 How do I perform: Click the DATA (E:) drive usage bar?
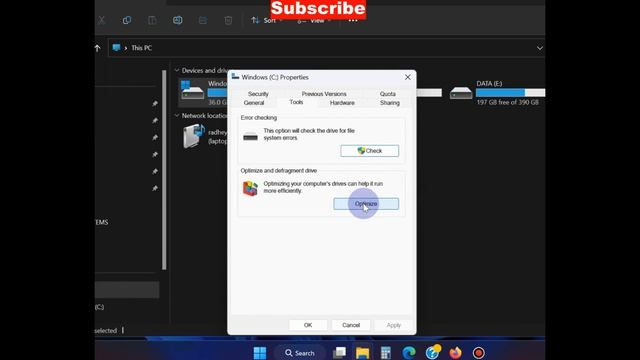click(510, 93)
